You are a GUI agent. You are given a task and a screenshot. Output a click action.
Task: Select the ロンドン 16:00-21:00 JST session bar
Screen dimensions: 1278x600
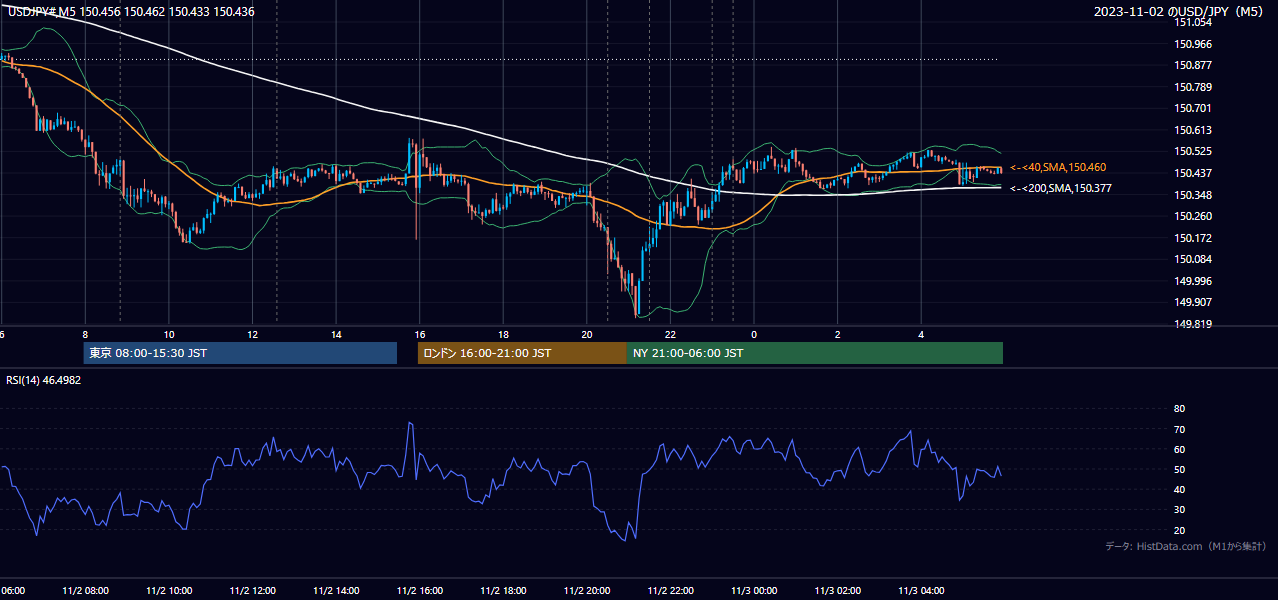pyautogui.click(x=522, y=353)
